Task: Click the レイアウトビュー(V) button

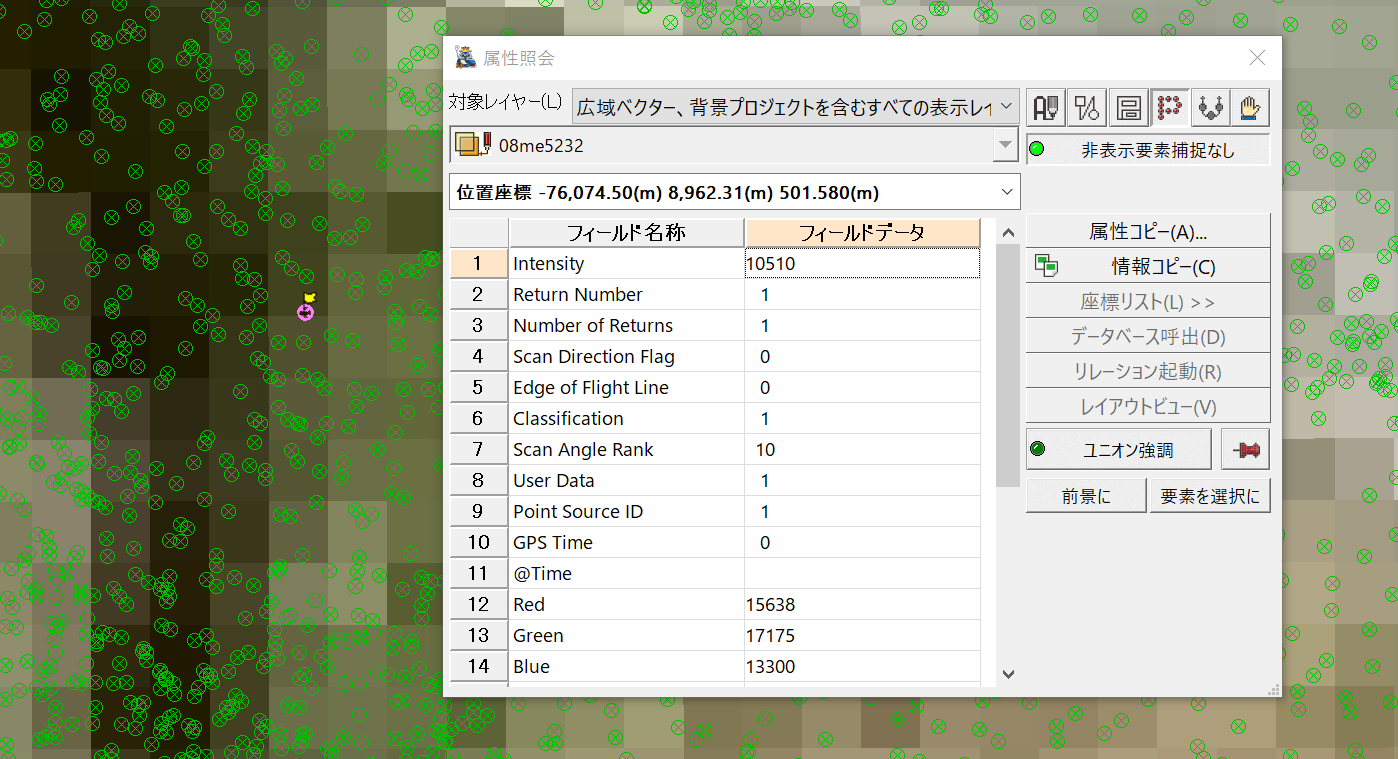Action: pyautogui.click(x=1148, y=406)
